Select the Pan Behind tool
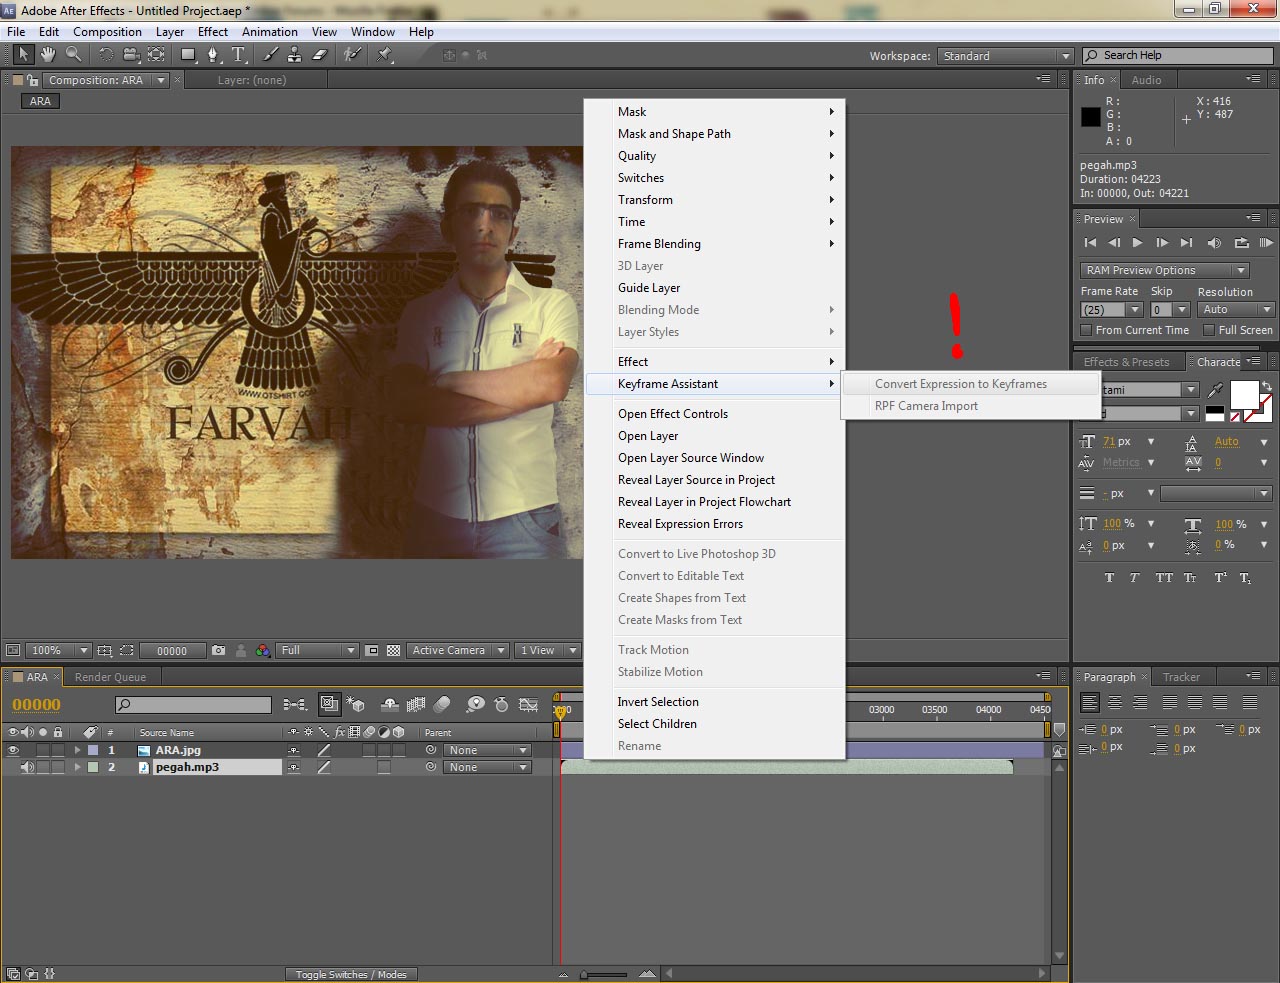The image size is (1280, 983). [x=157, y=55]
